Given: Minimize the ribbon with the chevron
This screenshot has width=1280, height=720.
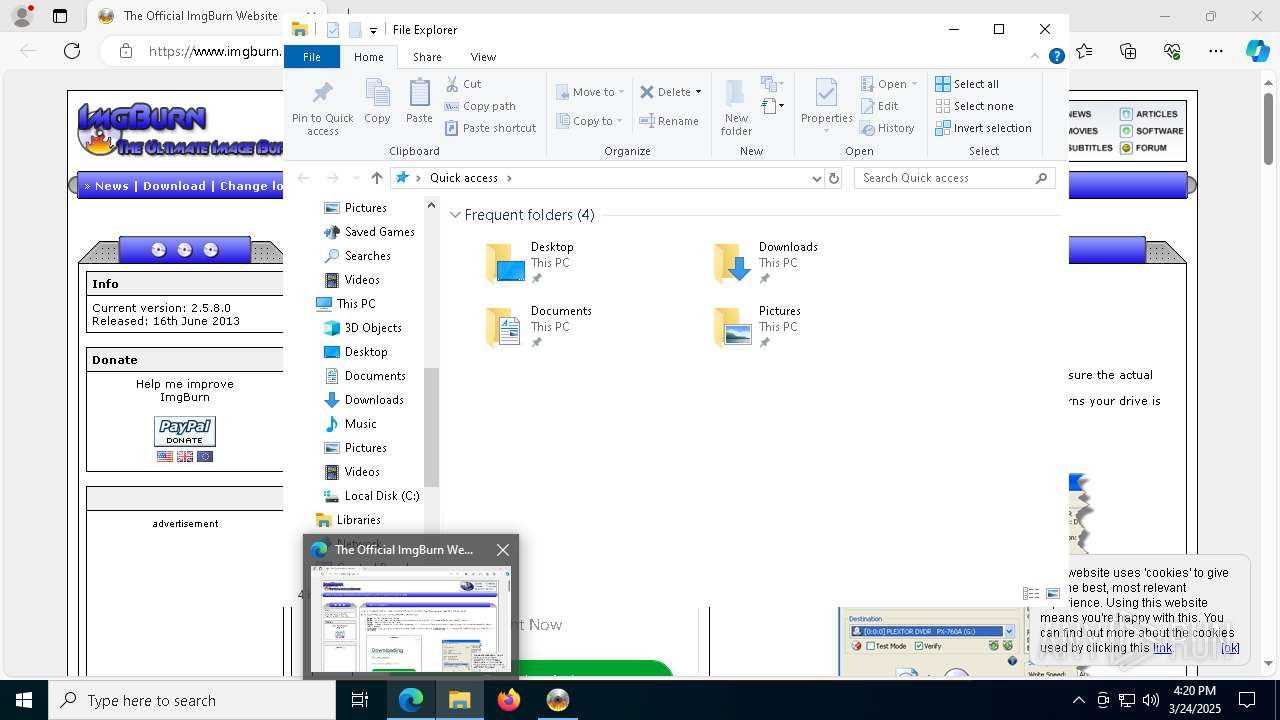Looking at the screenshot, I should pyautogui.click(x=1035, y=57).
